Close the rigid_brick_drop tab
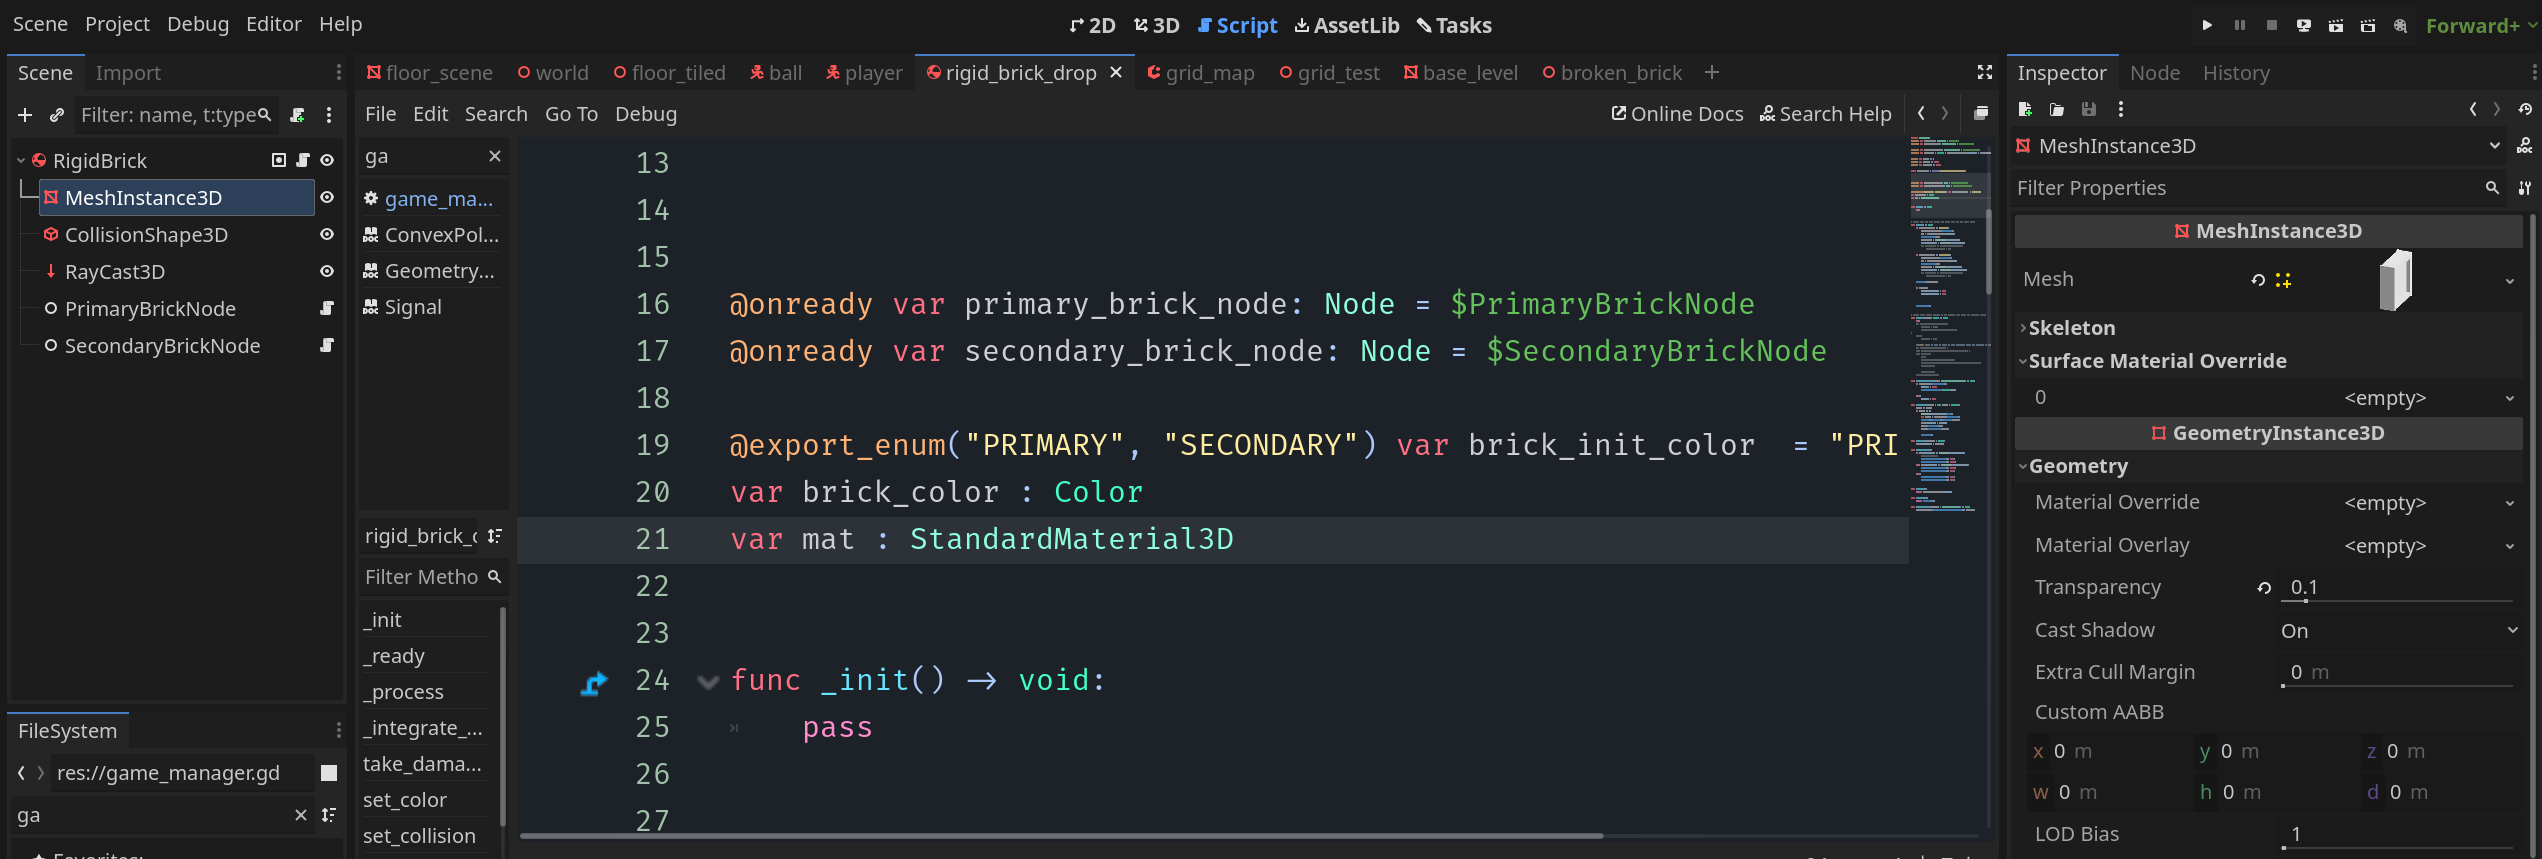 tap(1116, 72)
